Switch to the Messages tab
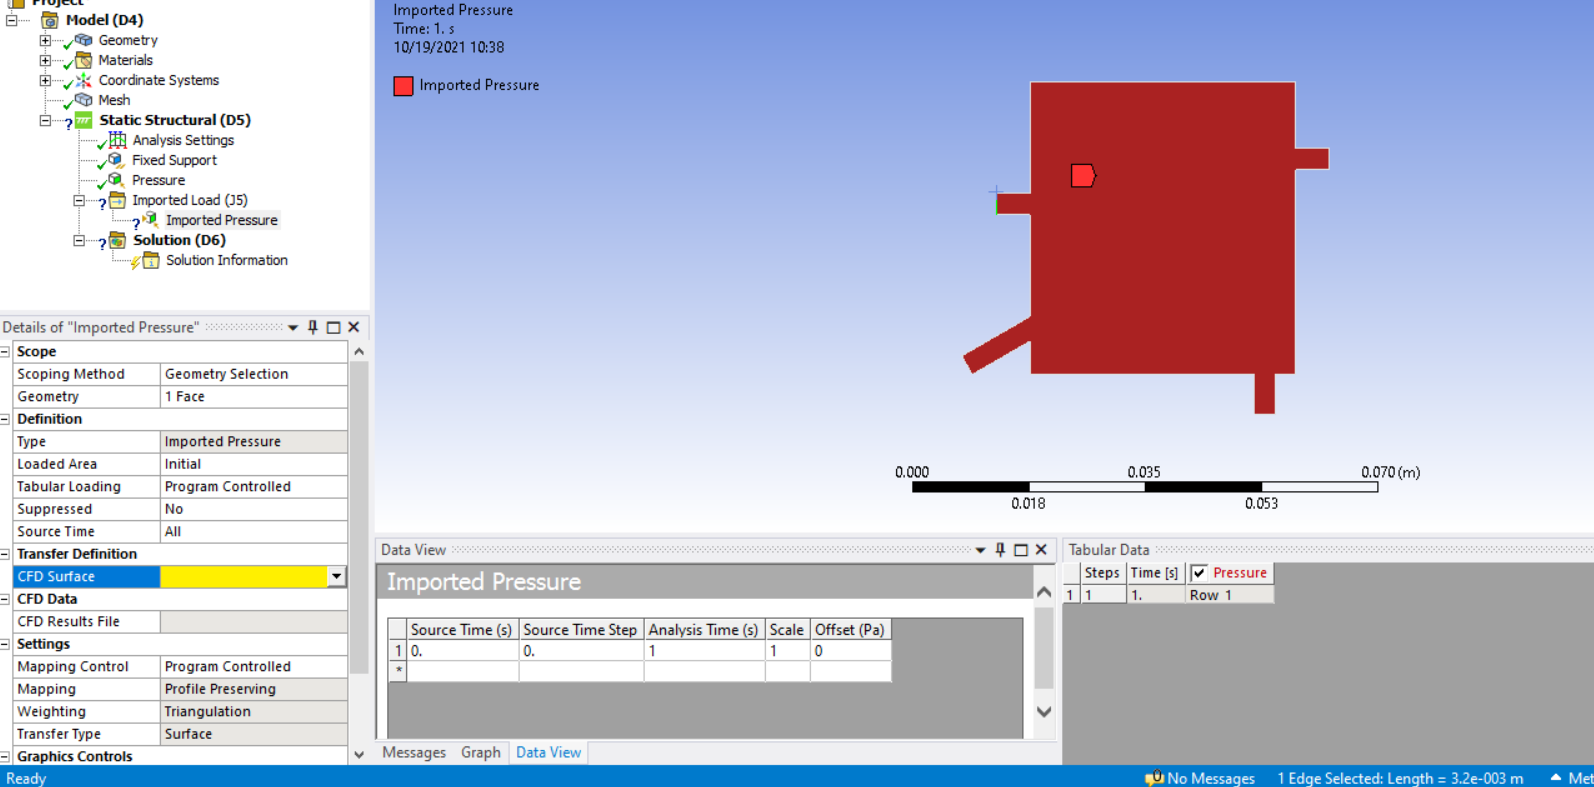1594x787 pixels. tap(414, 753)
